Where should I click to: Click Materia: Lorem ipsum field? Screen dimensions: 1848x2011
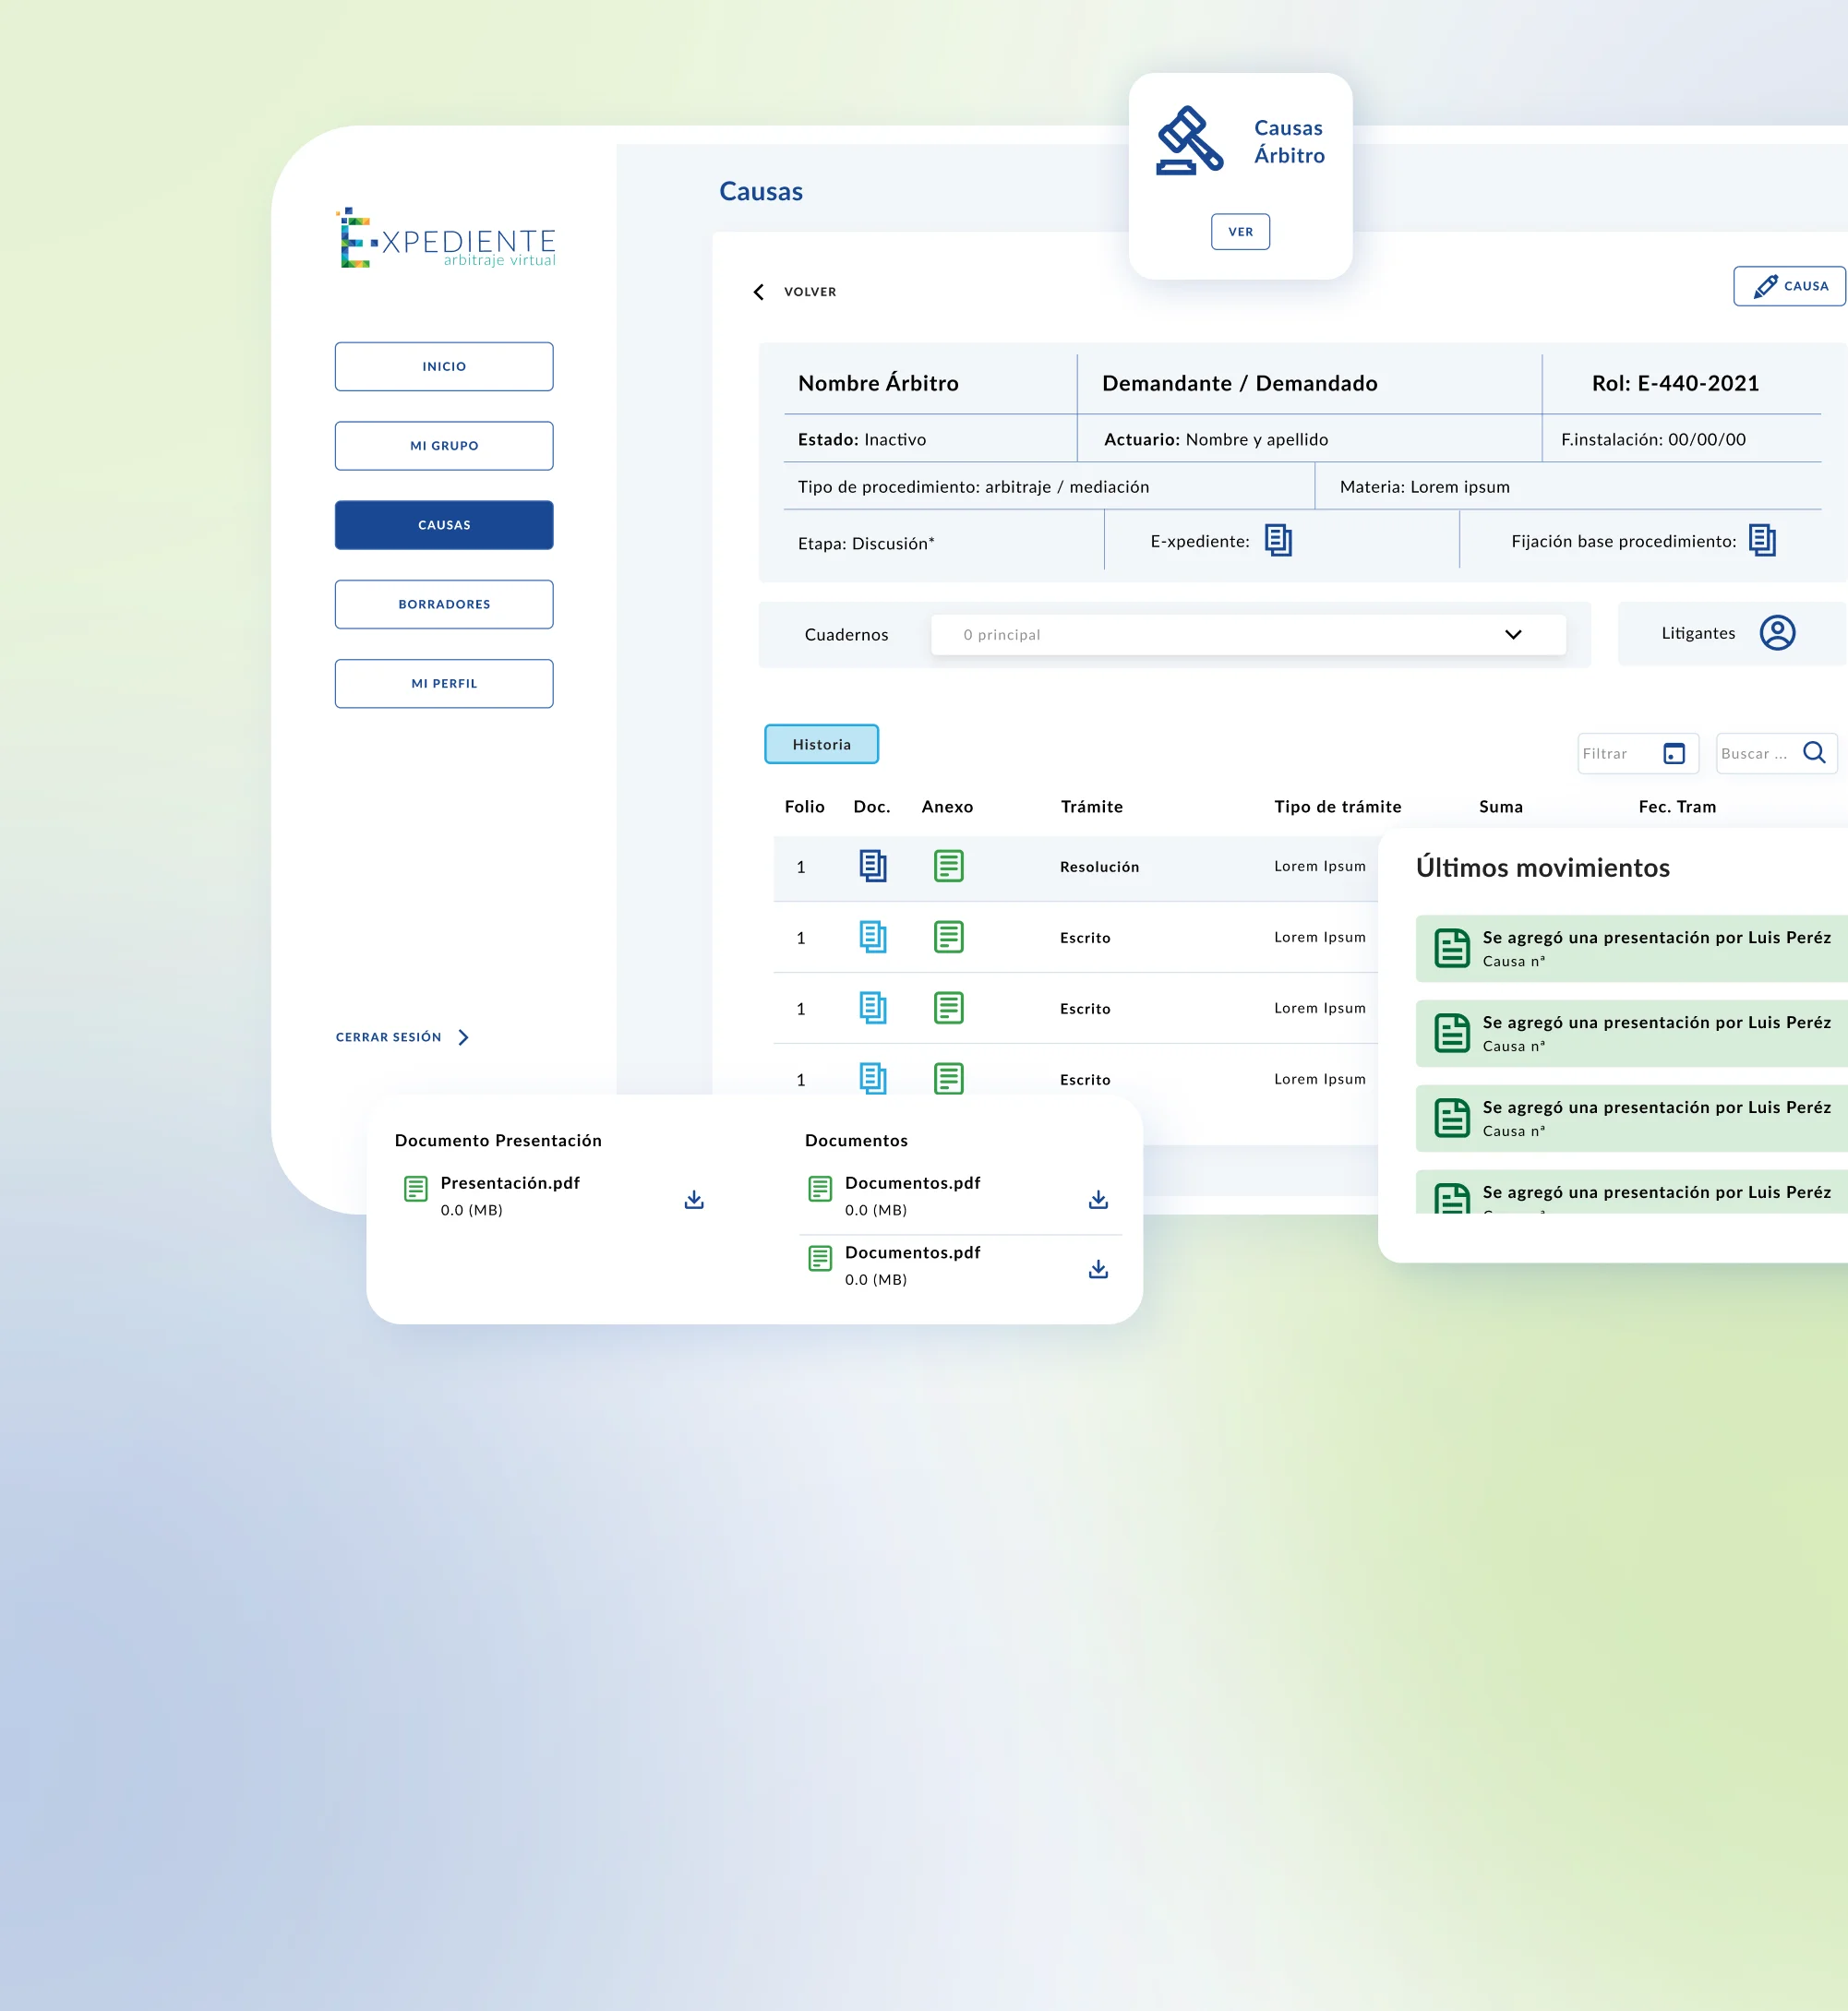coord(1424,487)
